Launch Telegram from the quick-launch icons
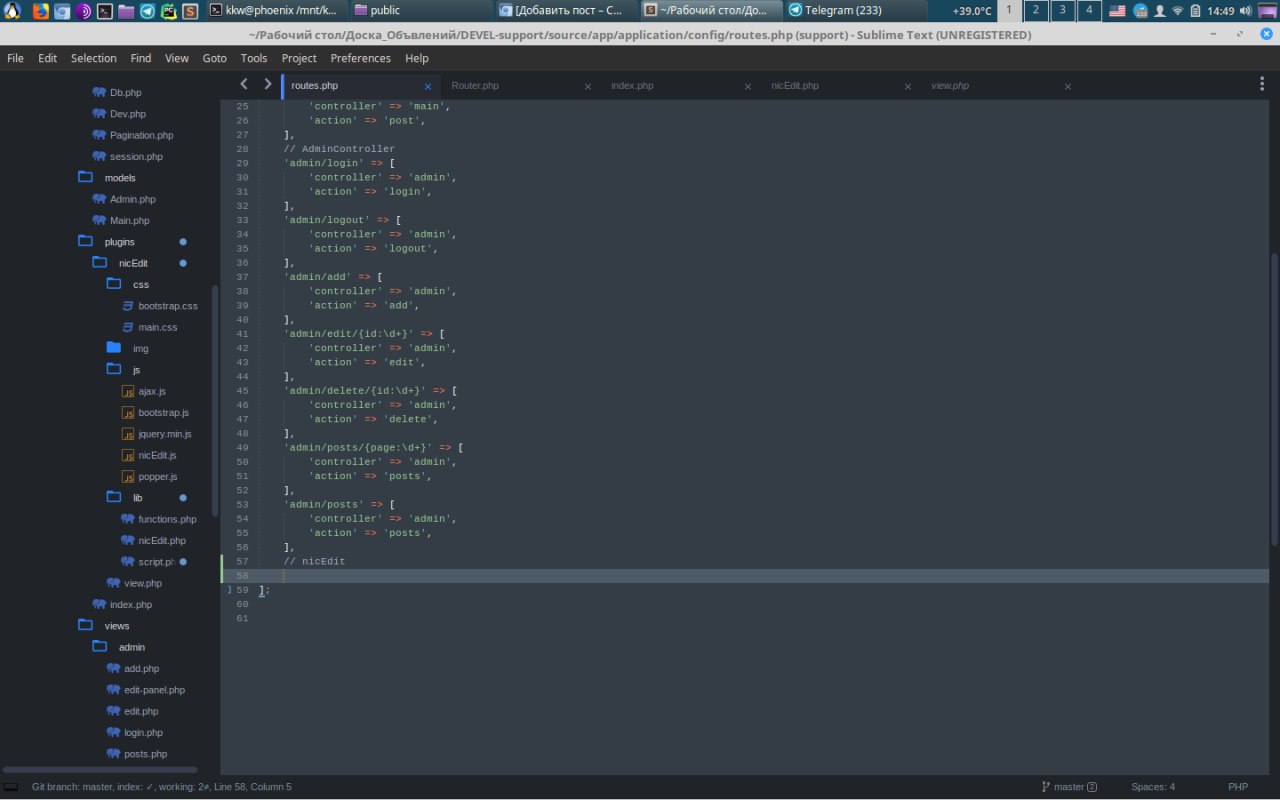The width and height of the screenshot is (1280, 800). 147,11
